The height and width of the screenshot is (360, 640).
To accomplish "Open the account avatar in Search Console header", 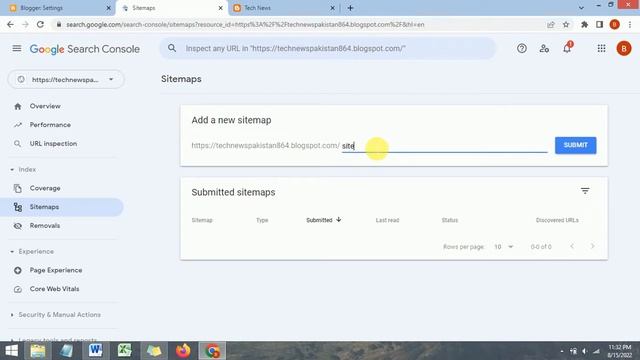I will pos(624,49).
